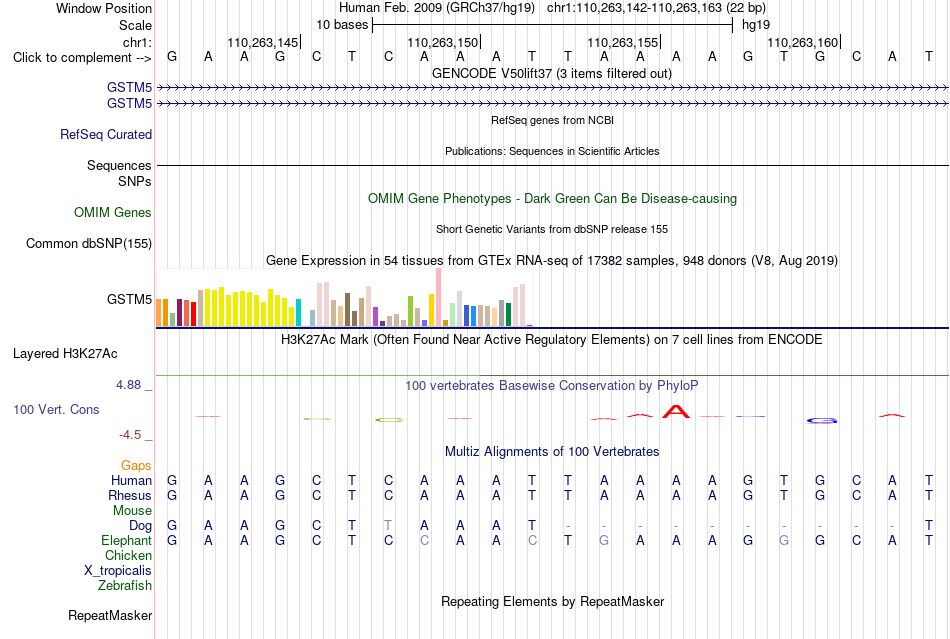Open Gene Expression in 54 tissues GTEx title
Screen dimensions: 950x639
[552, 260]
